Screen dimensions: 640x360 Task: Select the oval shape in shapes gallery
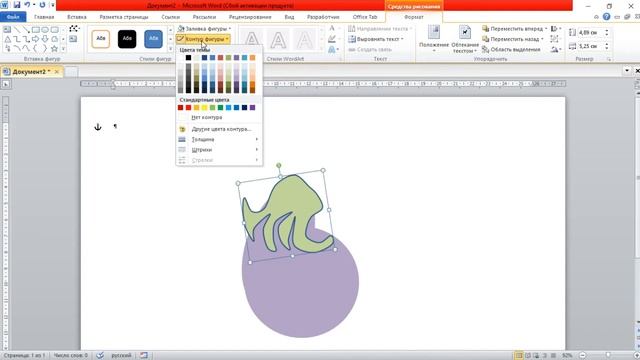[45, 30]
